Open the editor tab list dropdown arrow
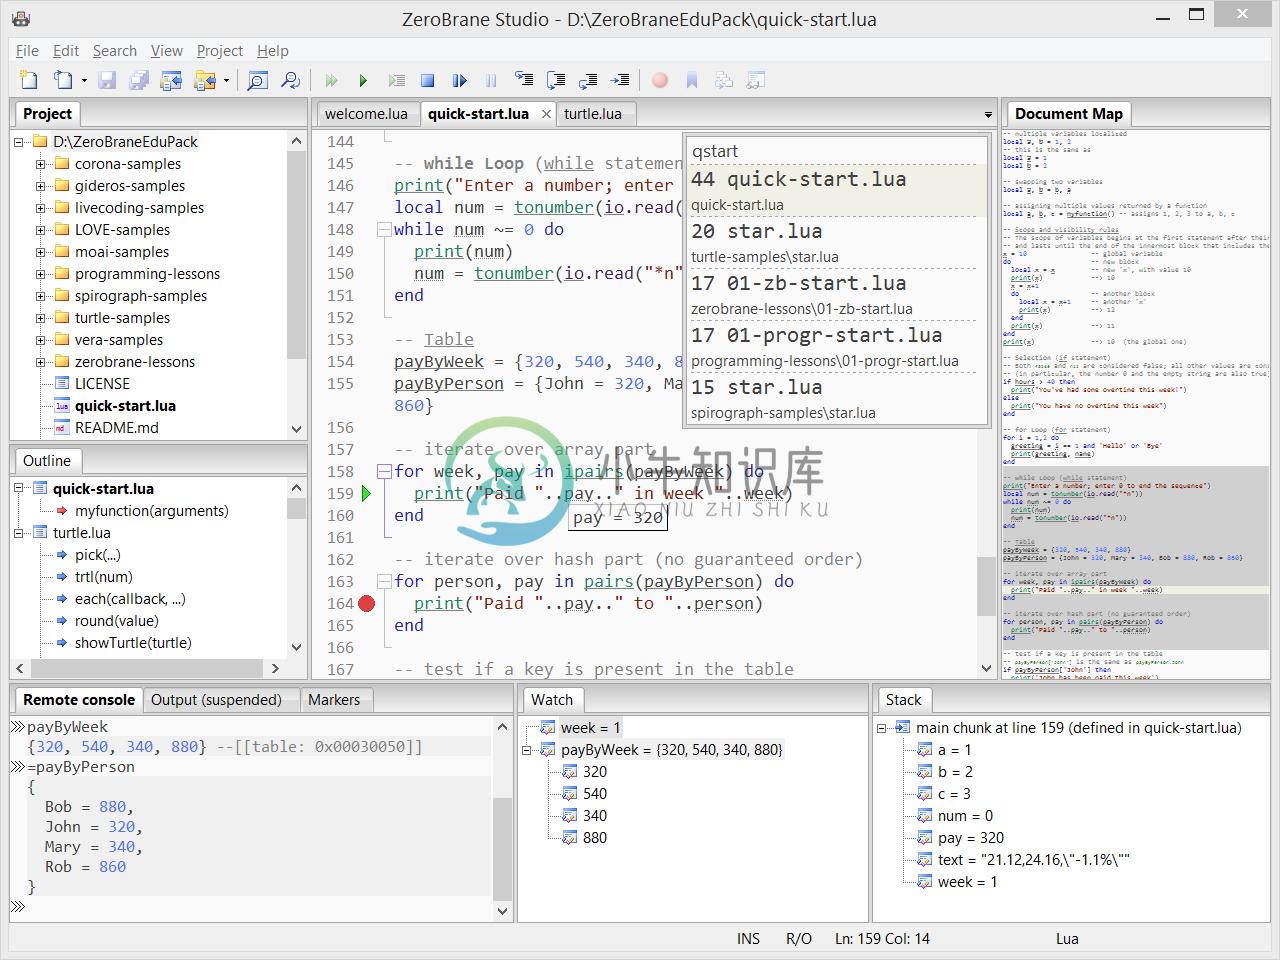Viewport: 1280px width, 960px height. (988, 115)
